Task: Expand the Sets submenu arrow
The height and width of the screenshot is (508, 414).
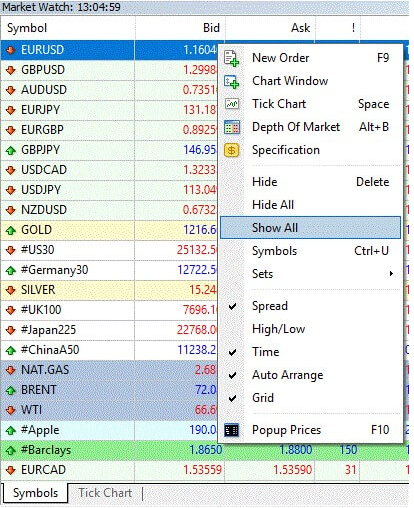Action: point(391,274)
